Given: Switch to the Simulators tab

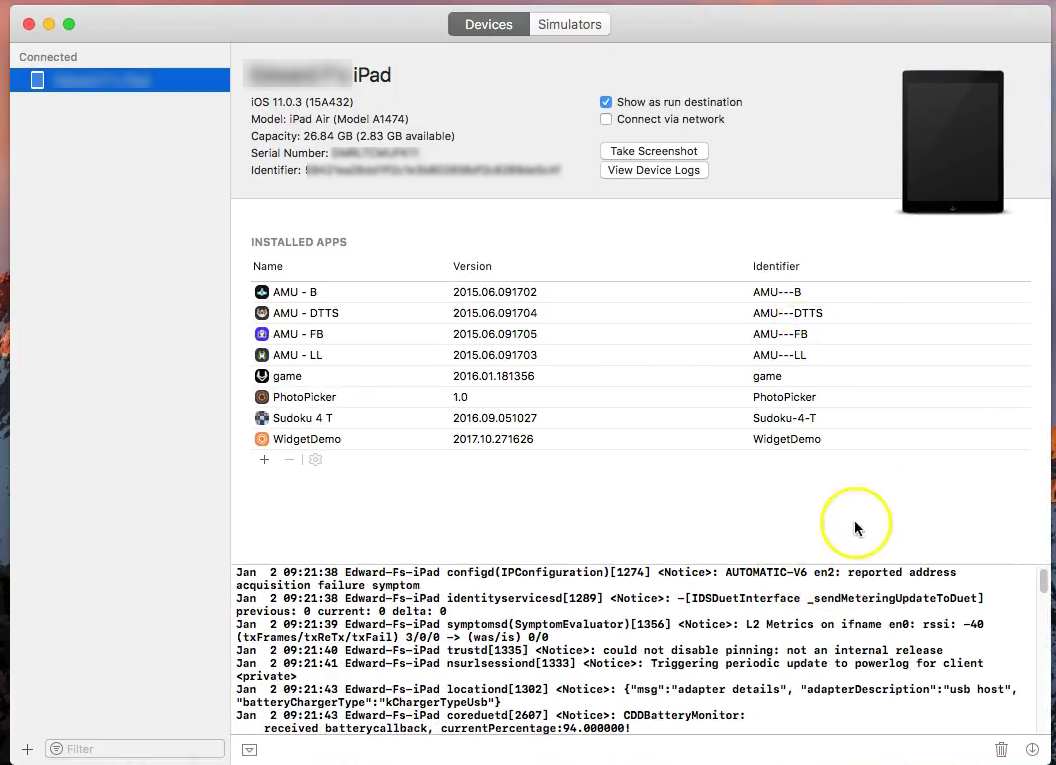Looking at the screenshot, I should (x=569, y=24).
